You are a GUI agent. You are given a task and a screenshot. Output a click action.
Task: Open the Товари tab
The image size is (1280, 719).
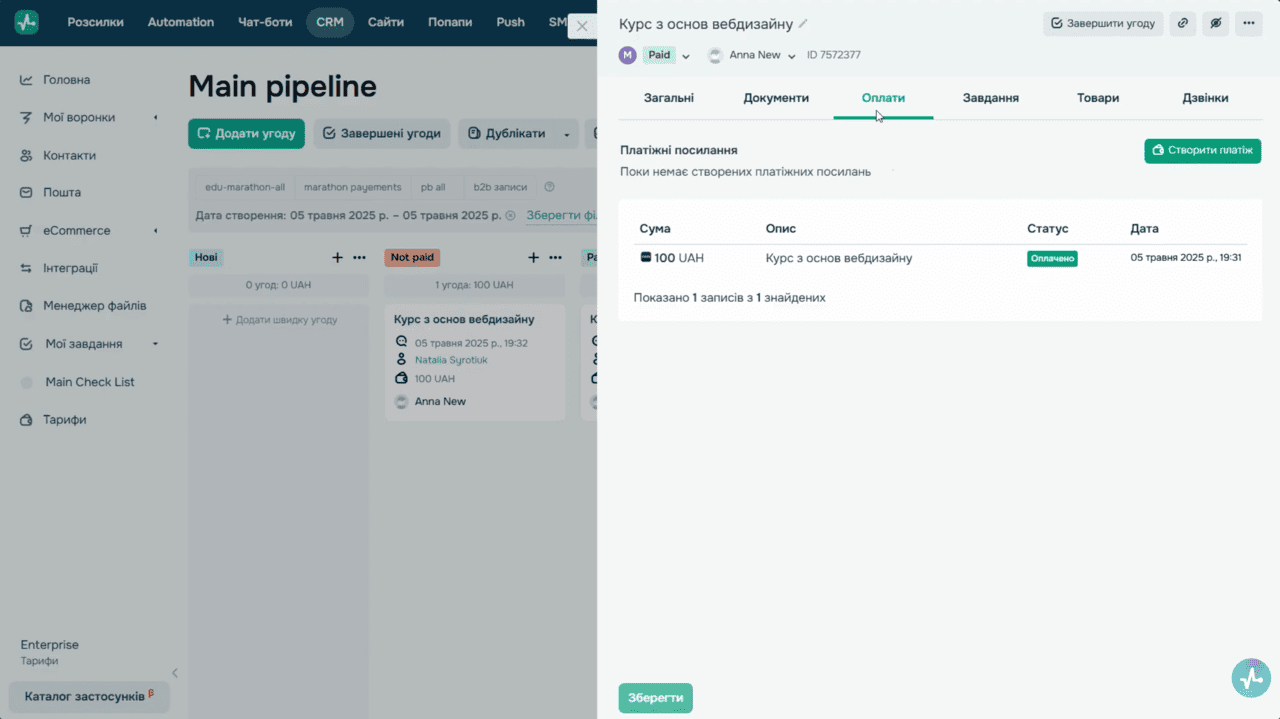1098,98
